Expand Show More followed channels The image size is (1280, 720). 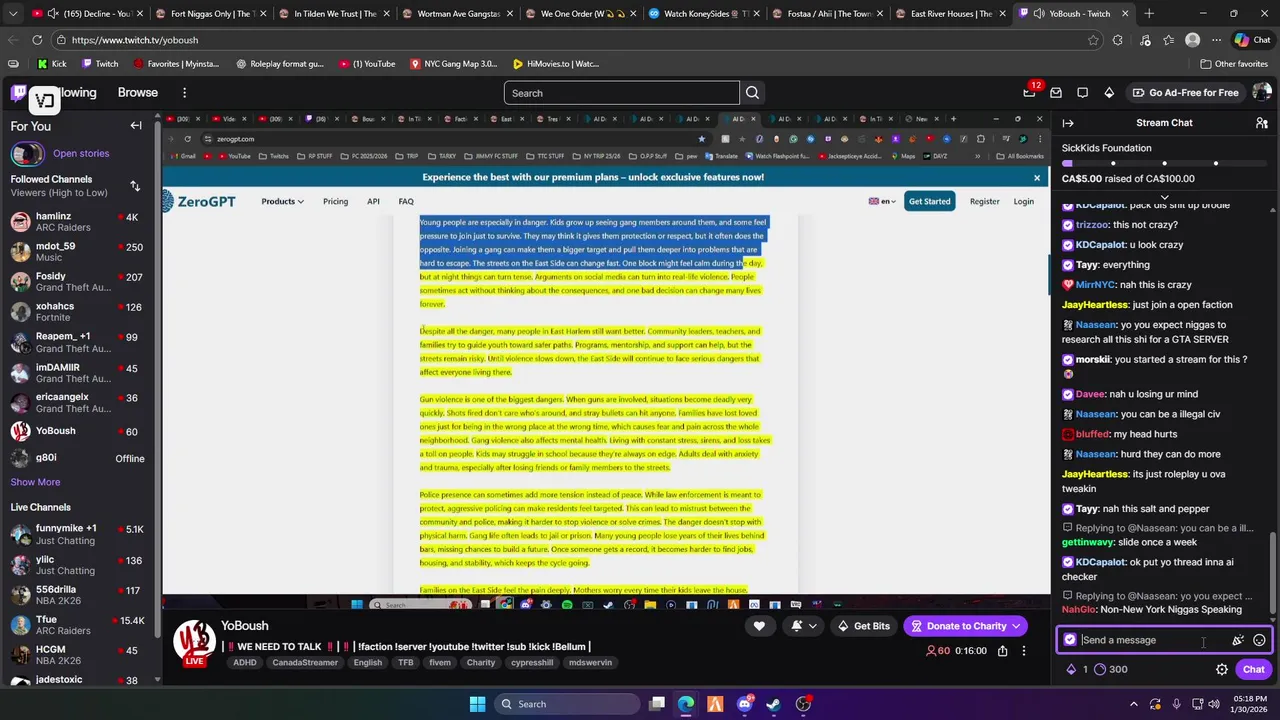pyautogui.click(x=35, y=482)
